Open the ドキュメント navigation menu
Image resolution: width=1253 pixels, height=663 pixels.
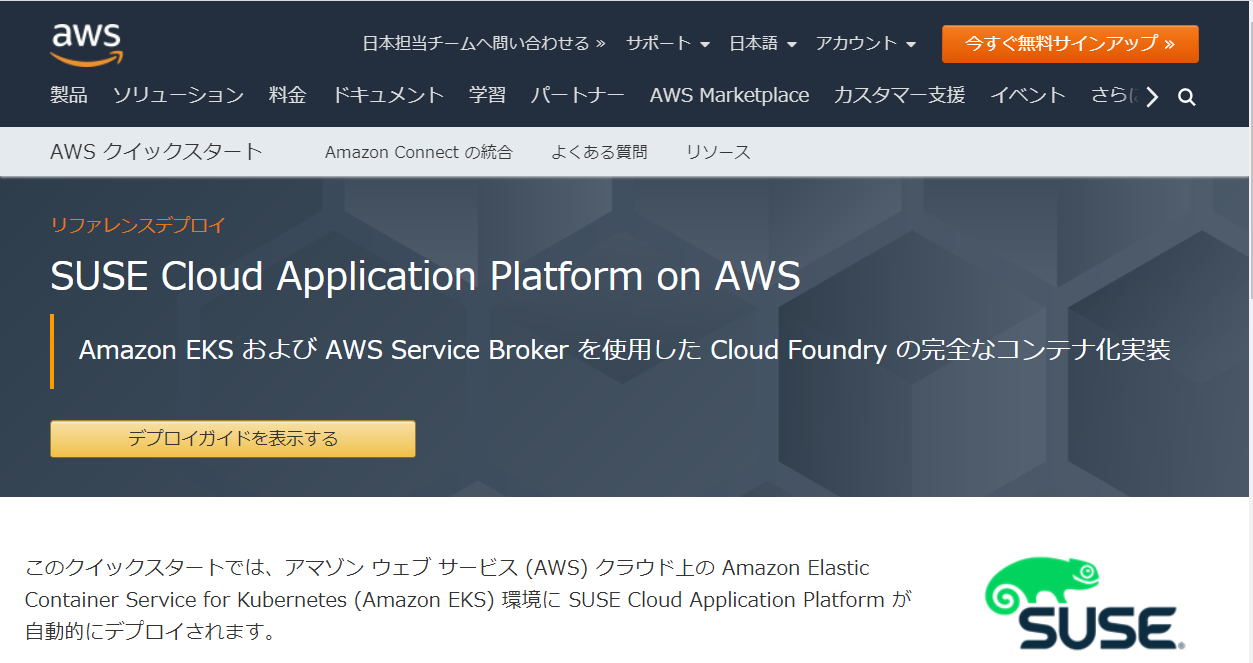(x=388, y=95)
